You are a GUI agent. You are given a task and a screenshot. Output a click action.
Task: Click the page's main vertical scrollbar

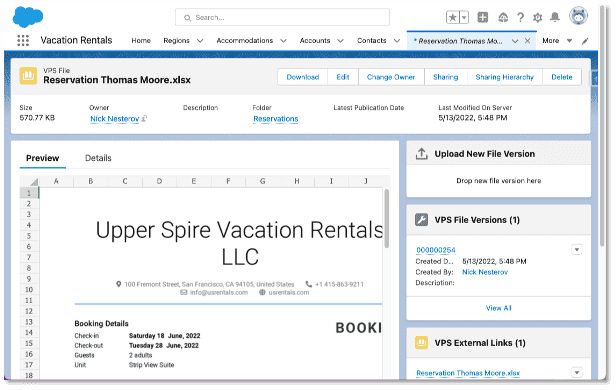(602, 126)
